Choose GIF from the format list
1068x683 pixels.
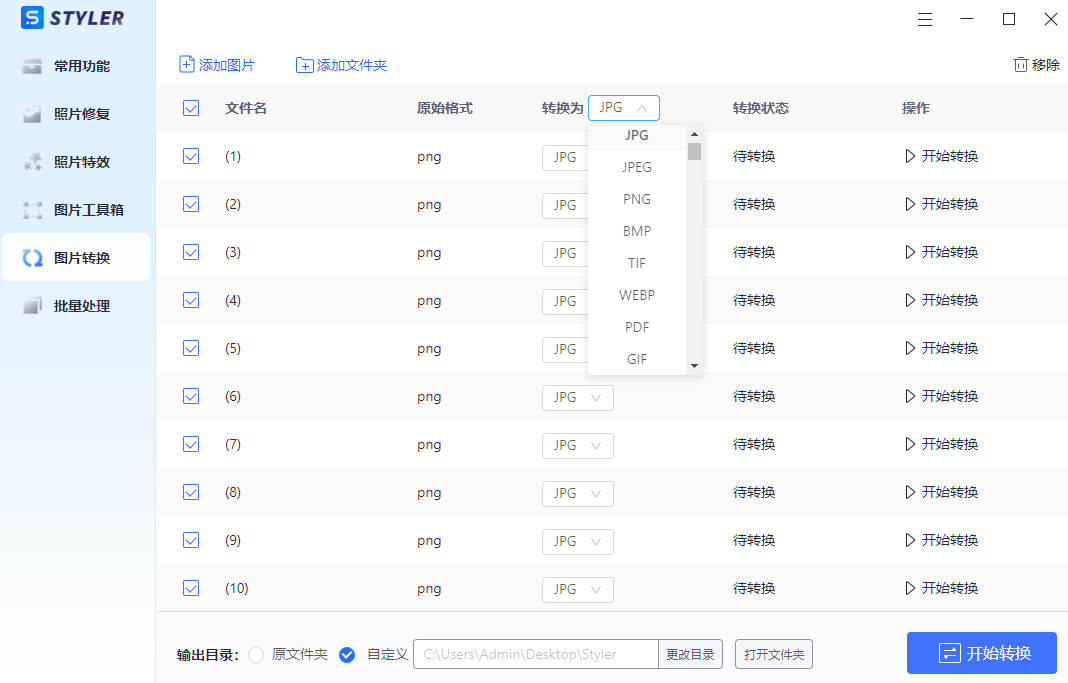[x=637, y=359]
